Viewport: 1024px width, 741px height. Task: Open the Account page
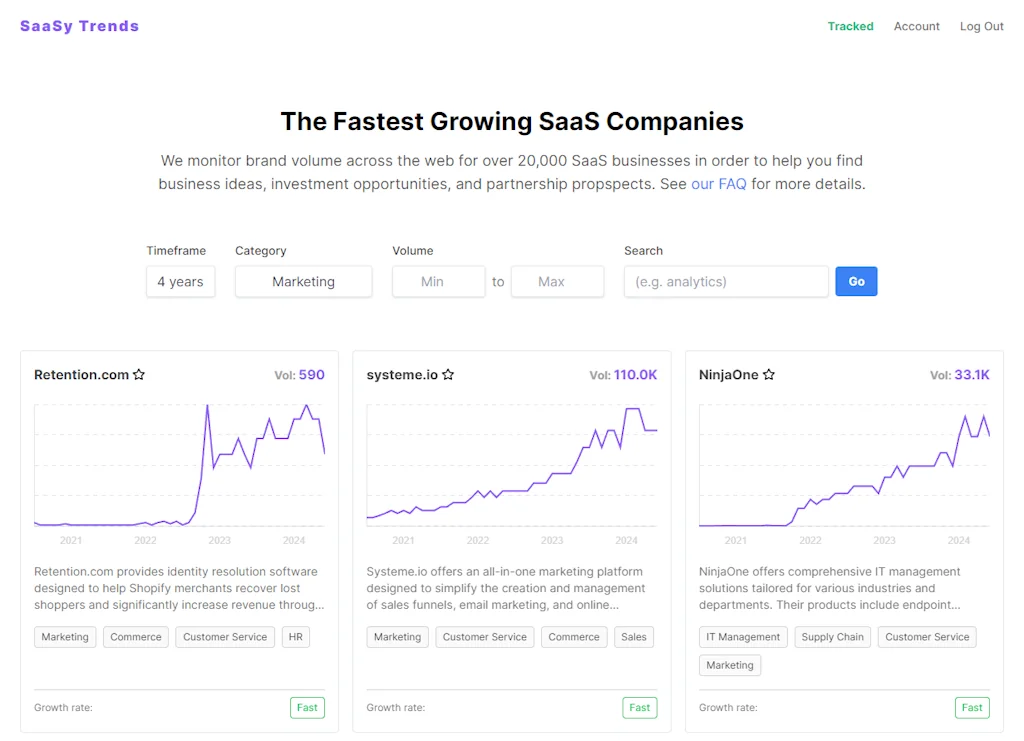(916, 26)
